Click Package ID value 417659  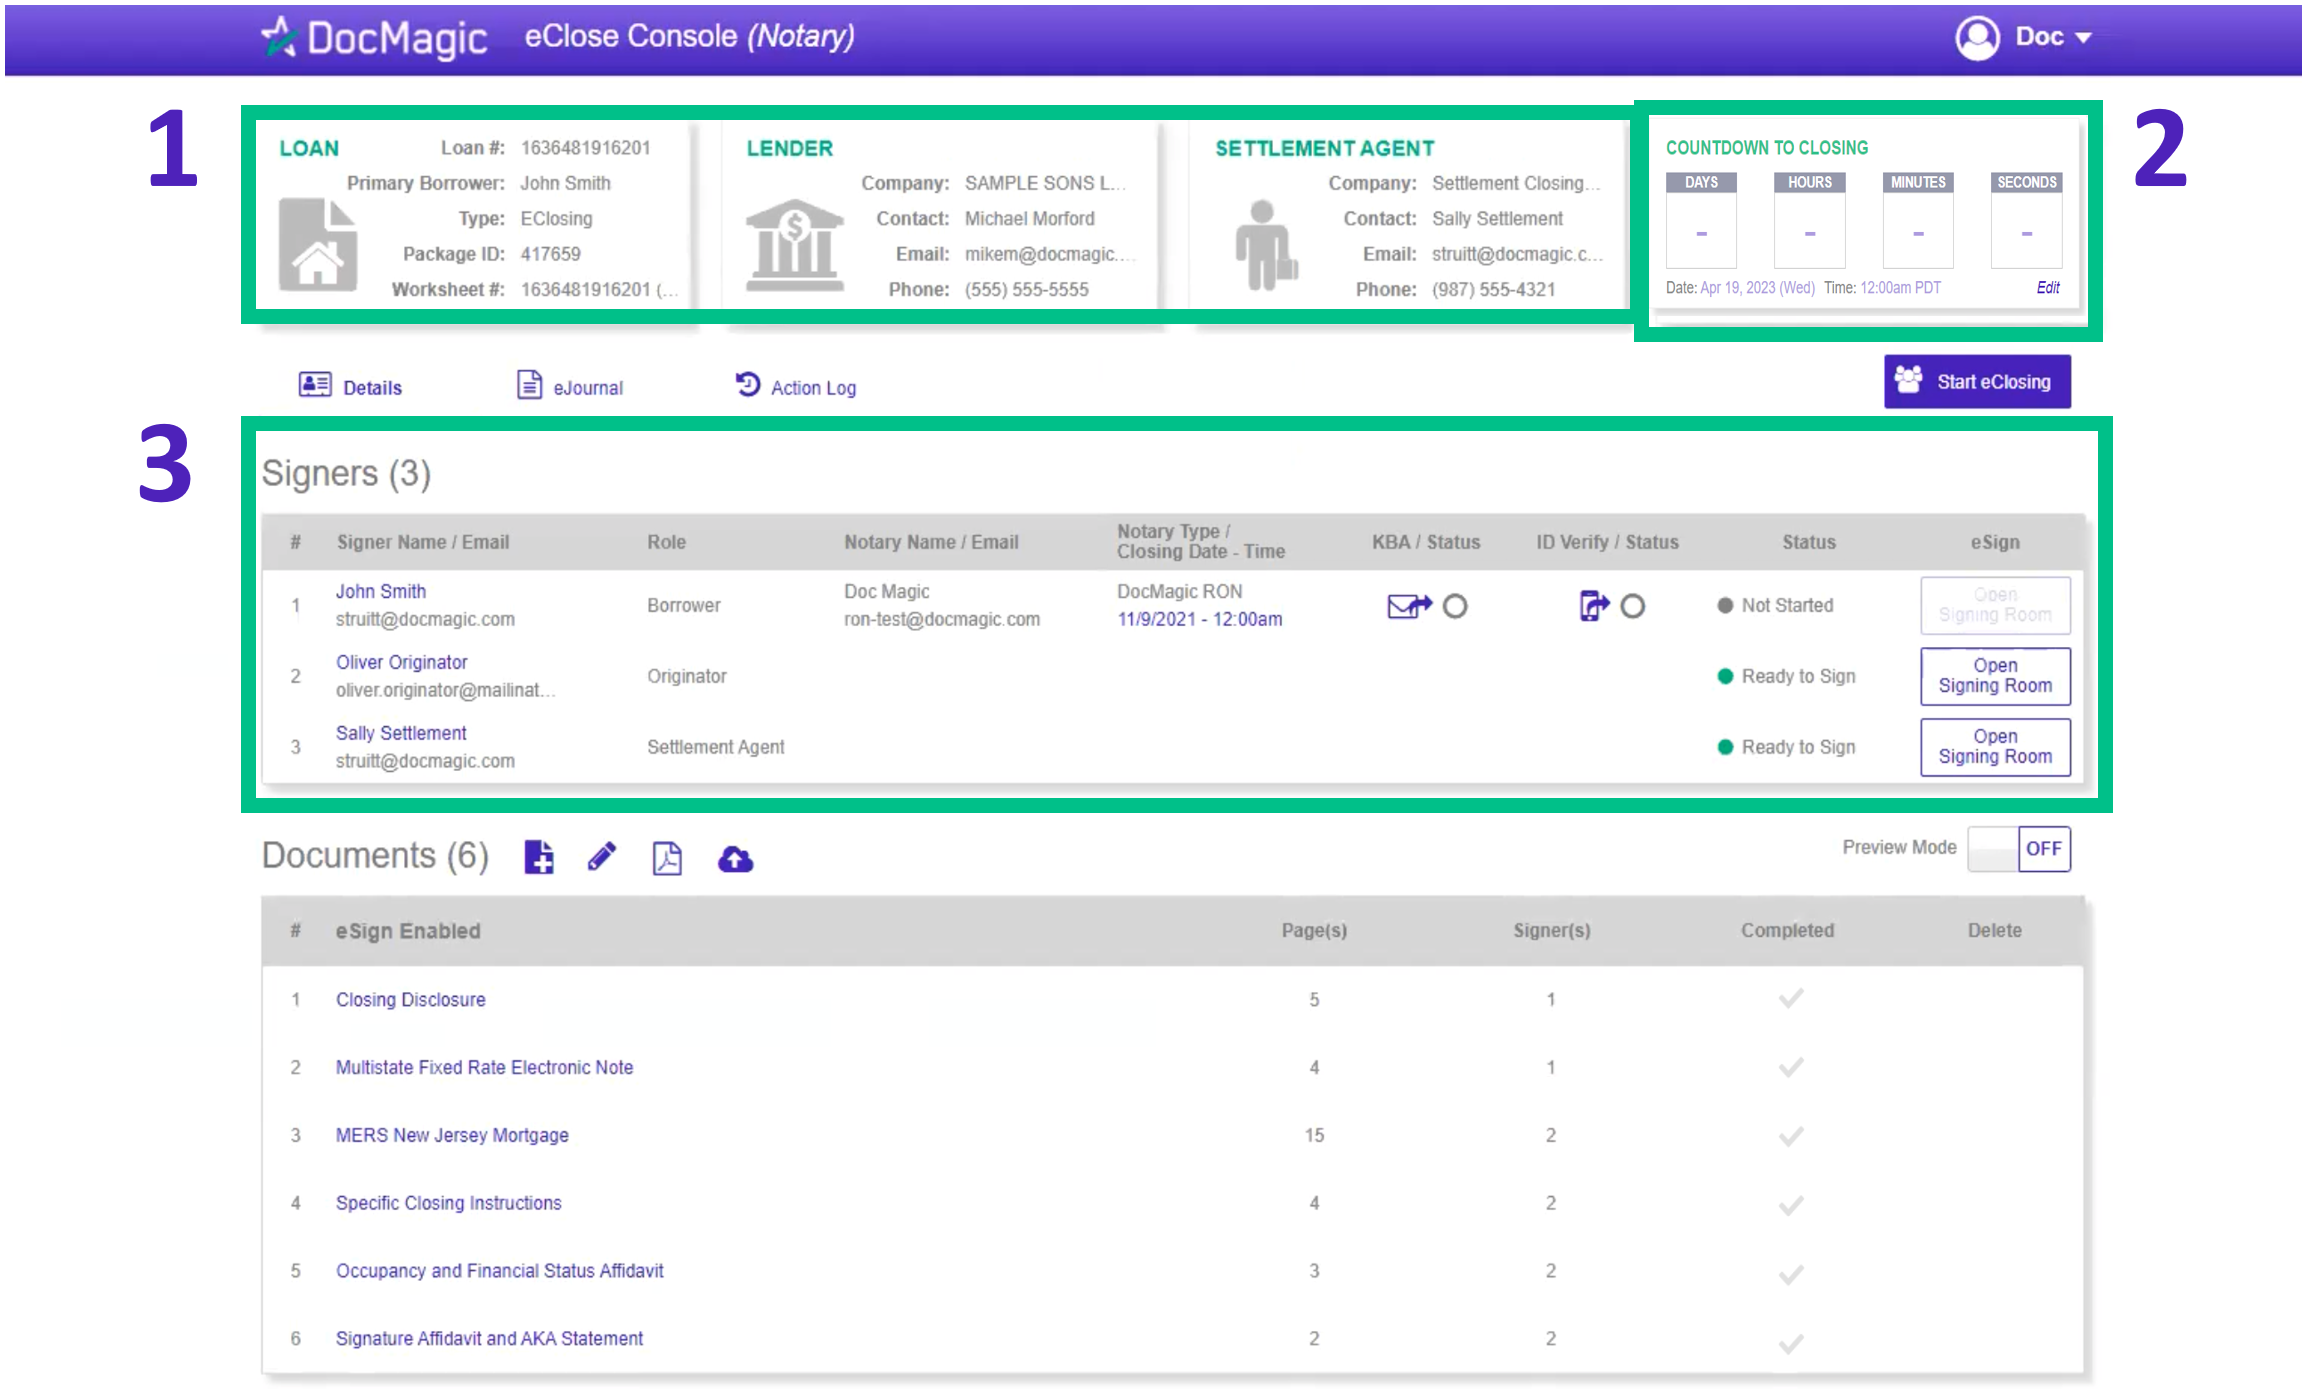point(550,254)
